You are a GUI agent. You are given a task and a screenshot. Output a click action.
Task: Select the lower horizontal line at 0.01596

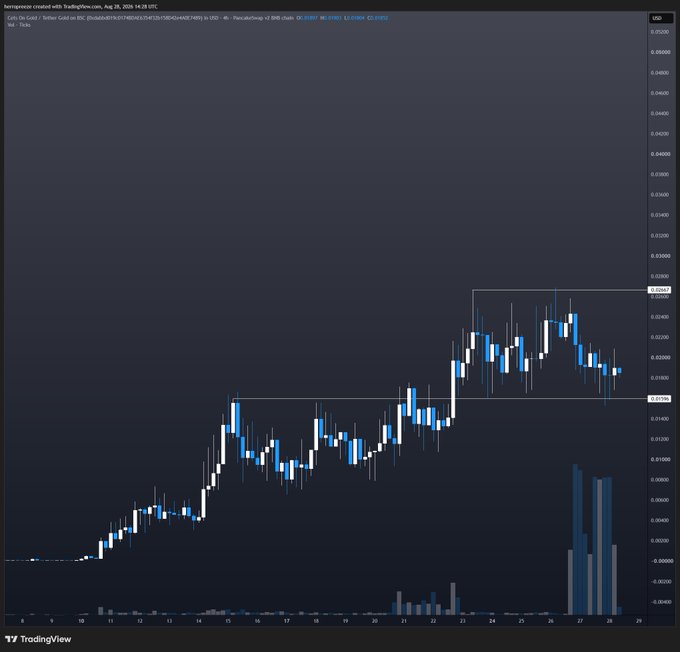[x=440, y=398]
